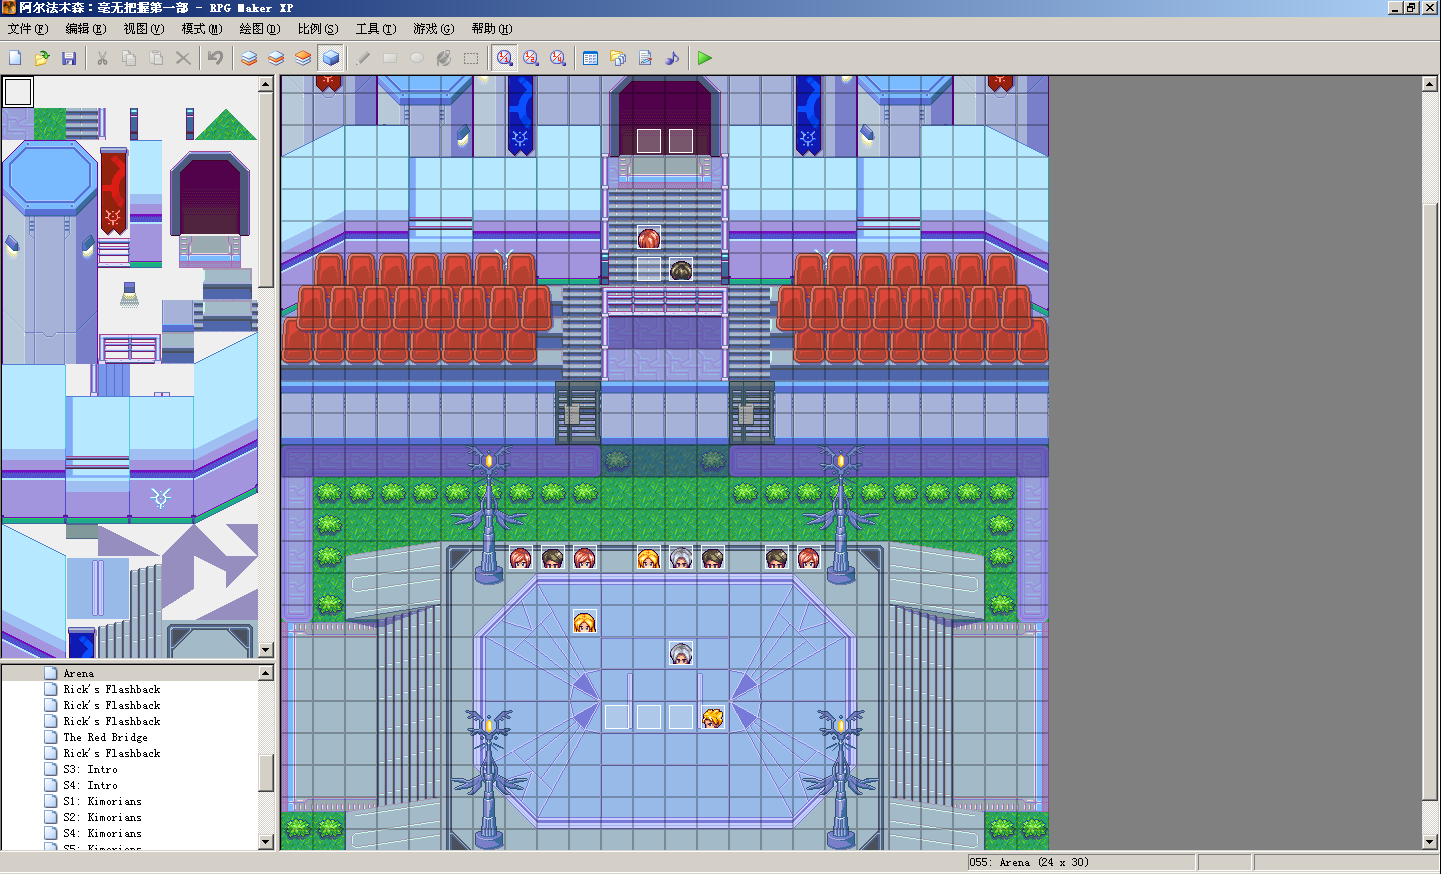Open the 工具 (Tools) menu
The image size is (1441, 874).
(375, 29)
